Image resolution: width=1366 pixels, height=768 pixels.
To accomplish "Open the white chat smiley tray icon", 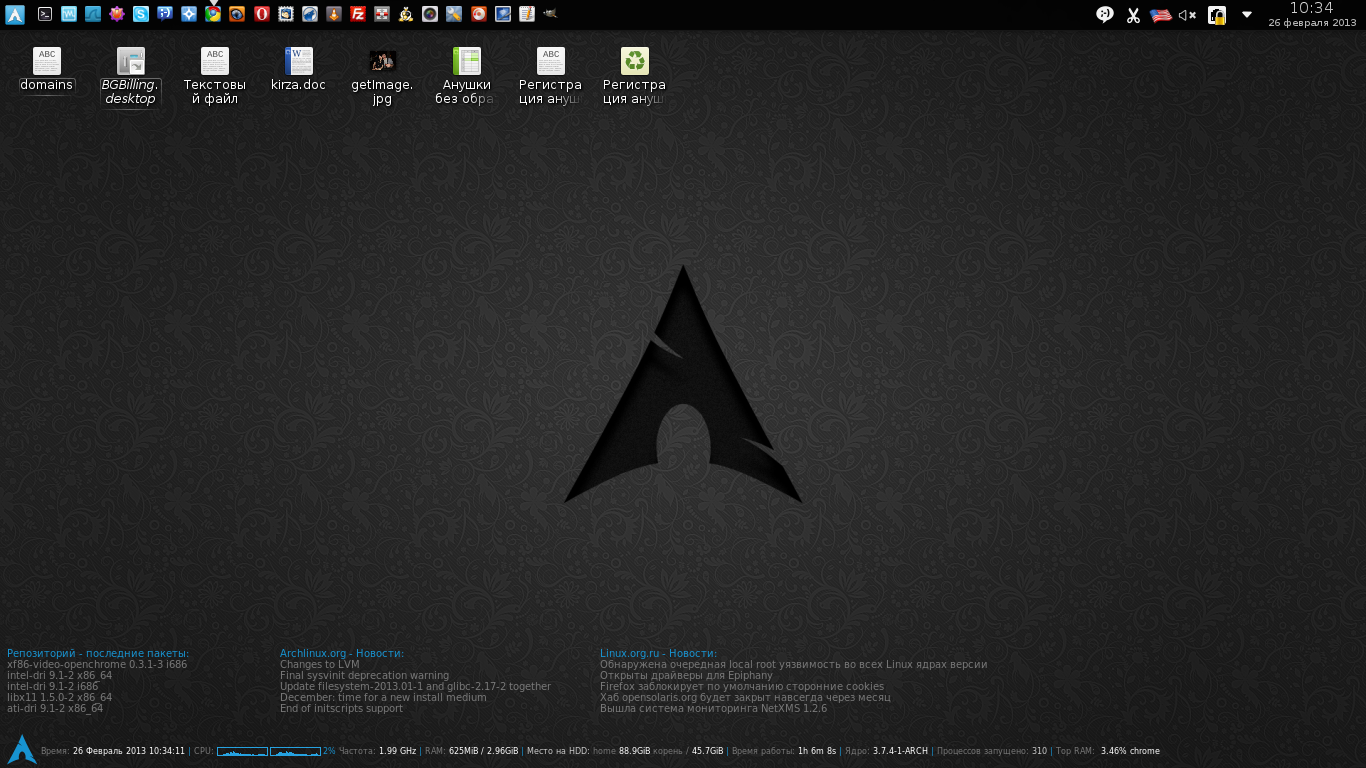I will (1105, 14).
